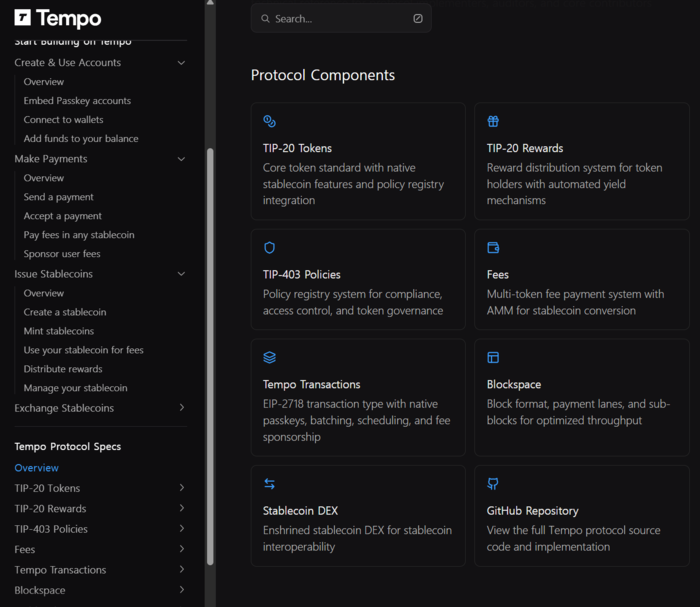The height and width of the screenshot is (607, 700).
Task: Collapse the Create & Use Accounts section
Action: pos(181,63)
